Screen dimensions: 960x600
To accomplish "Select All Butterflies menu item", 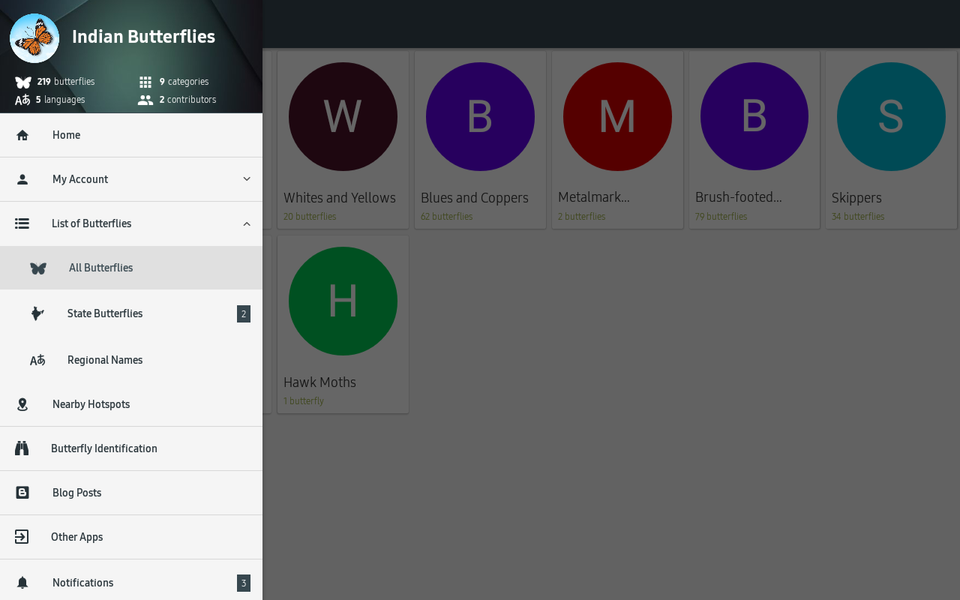I will [101, 268].
